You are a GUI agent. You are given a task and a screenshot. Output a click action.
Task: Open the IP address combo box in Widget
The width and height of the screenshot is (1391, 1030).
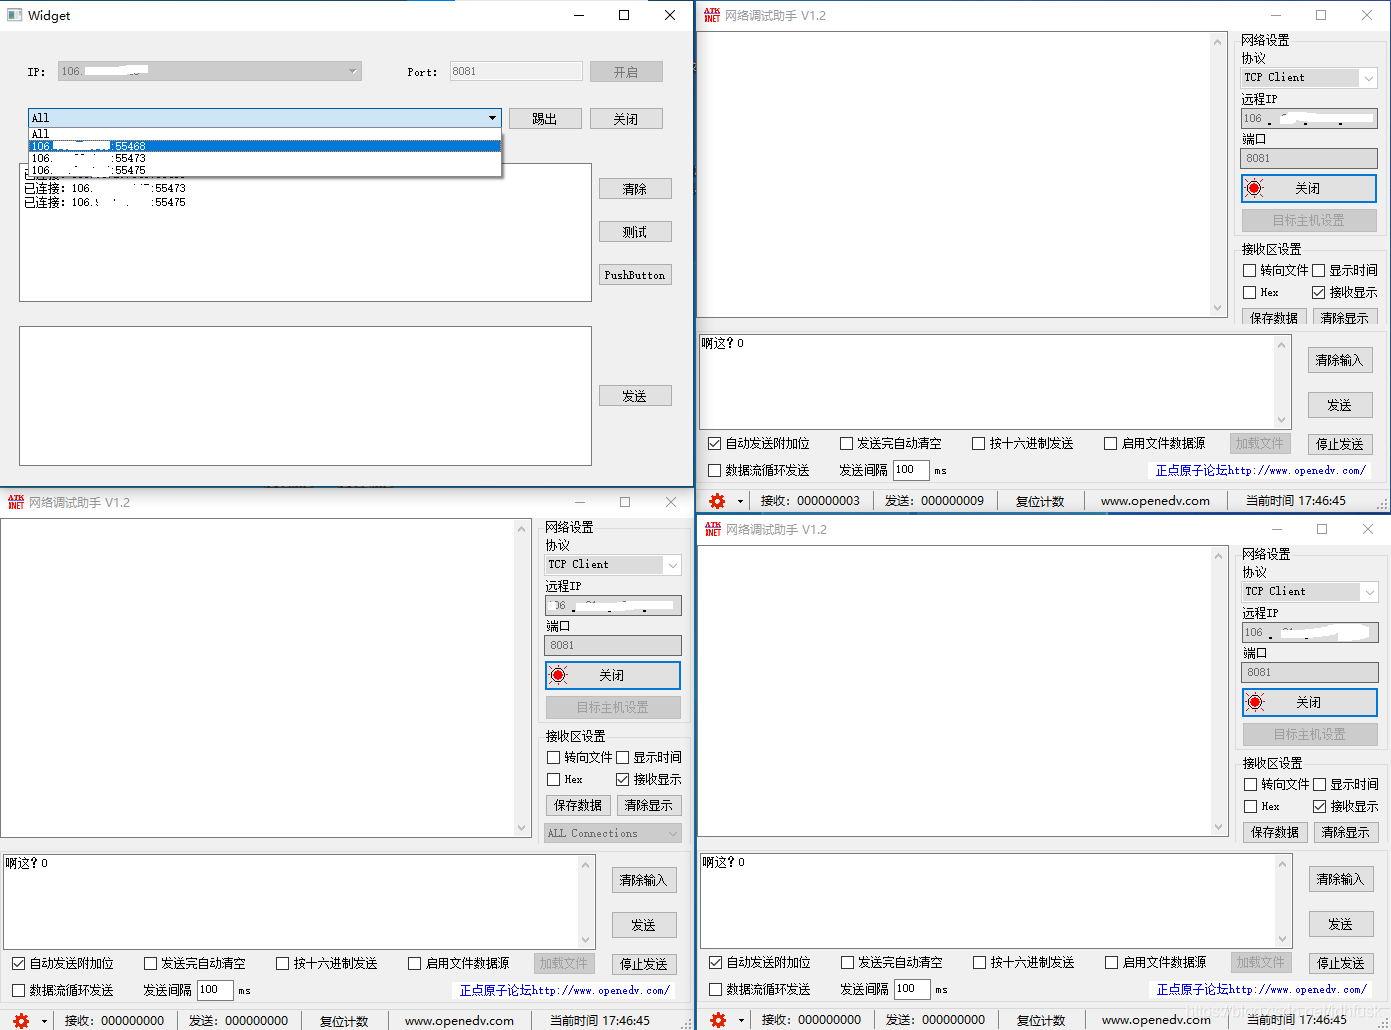pyautogui.click(x=210, y=71)
